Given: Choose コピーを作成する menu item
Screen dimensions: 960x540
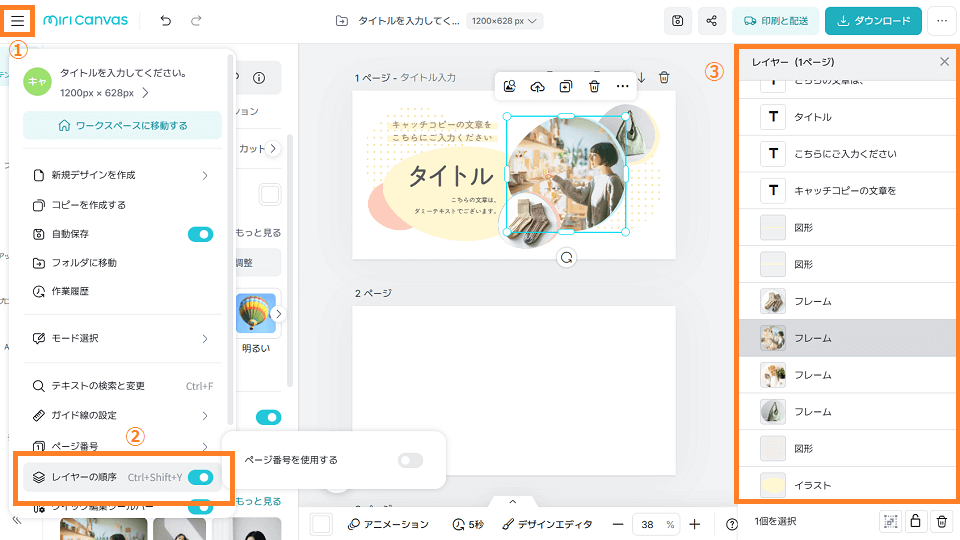Looking at the screenshot, I should point(88,205).
